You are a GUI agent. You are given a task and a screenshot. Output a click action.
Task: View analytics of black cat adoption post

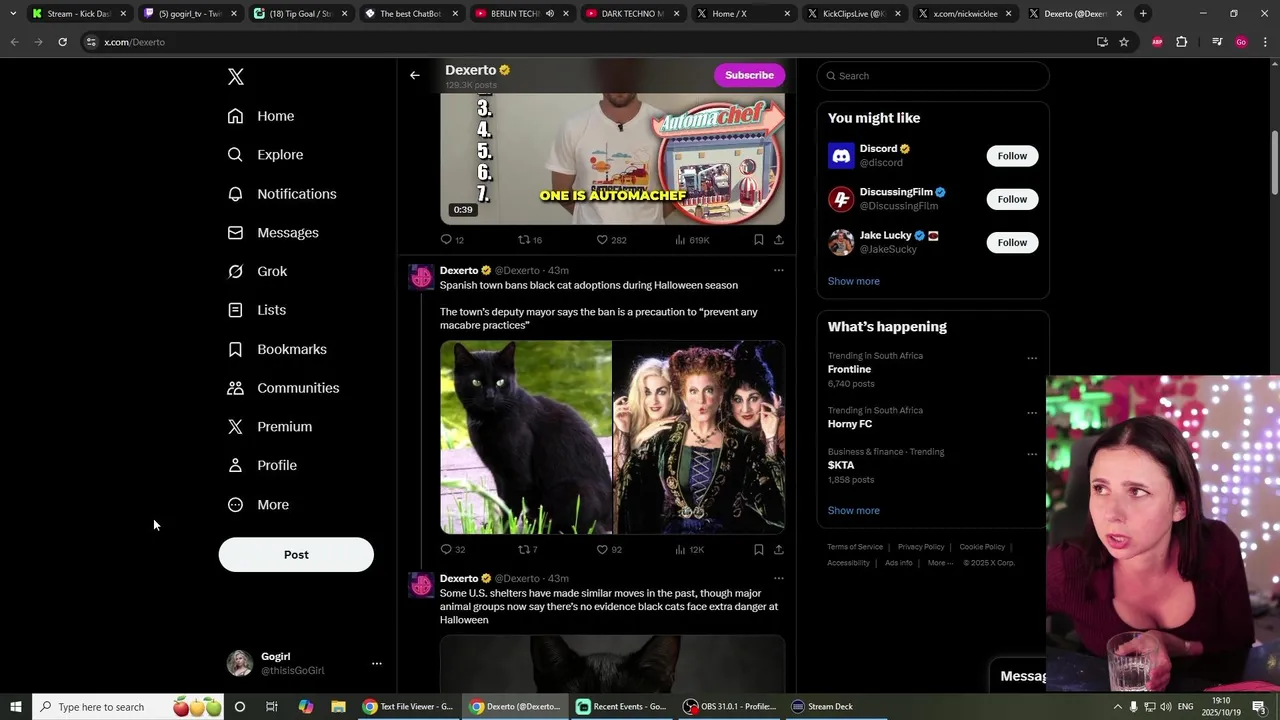(690, 549)
